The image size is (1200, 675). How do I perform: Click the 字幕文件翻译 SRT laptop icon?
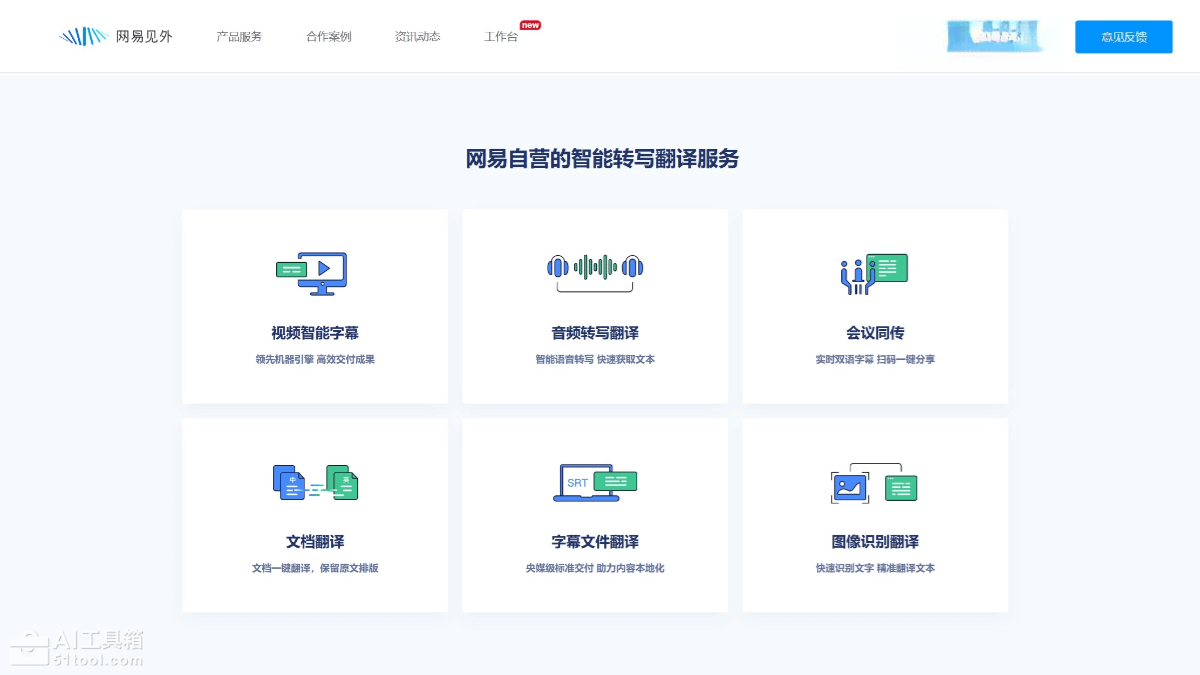(595, 482)
